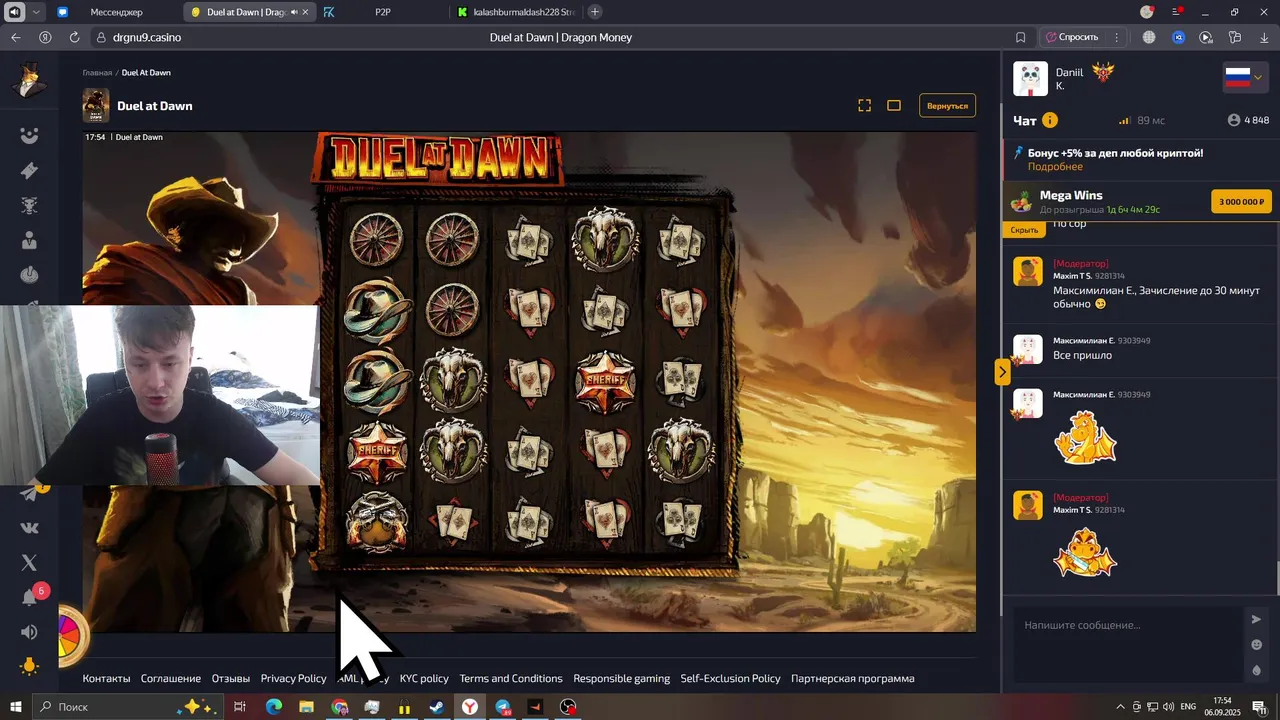Show hidden tray icons chevron

click(1121, 707)
